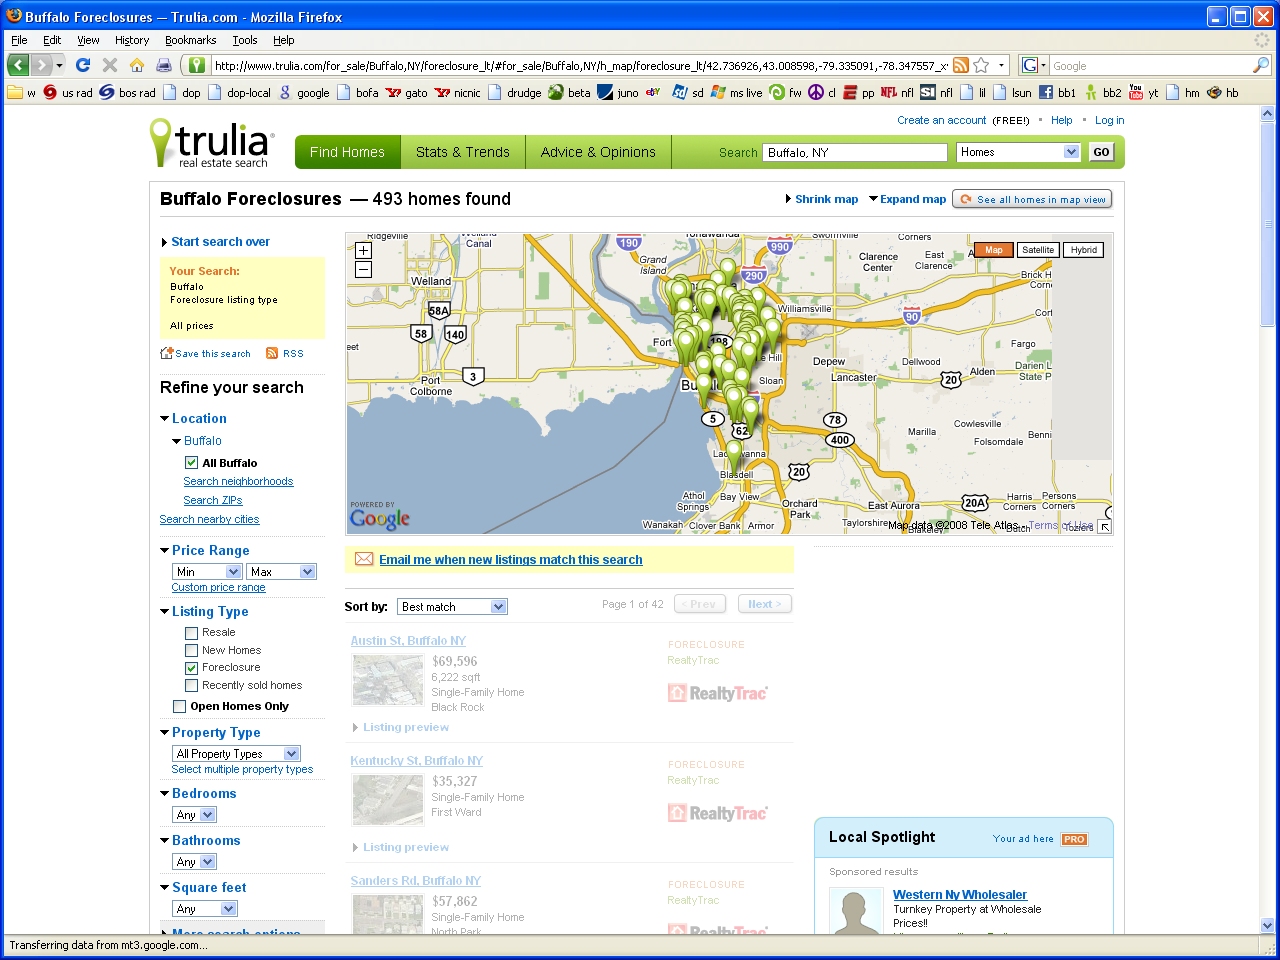
Task: Click the Trulia logo
Action: [210, 143]
